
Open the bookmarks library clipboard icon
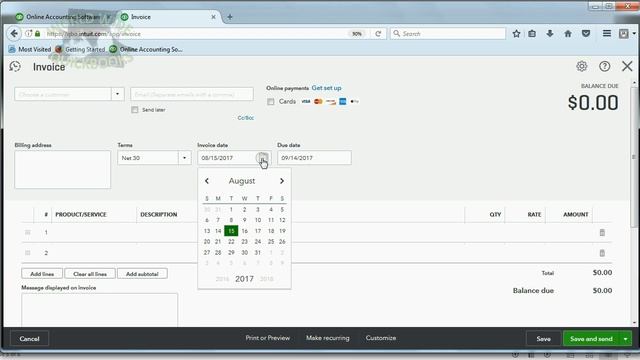point(532,33)
